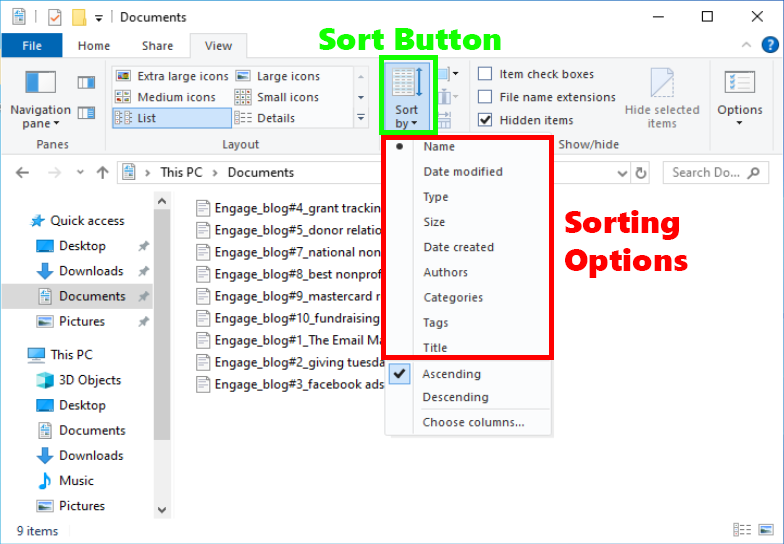
Task: Open recent locations dropdown arrow
Action: click(80, 172)
